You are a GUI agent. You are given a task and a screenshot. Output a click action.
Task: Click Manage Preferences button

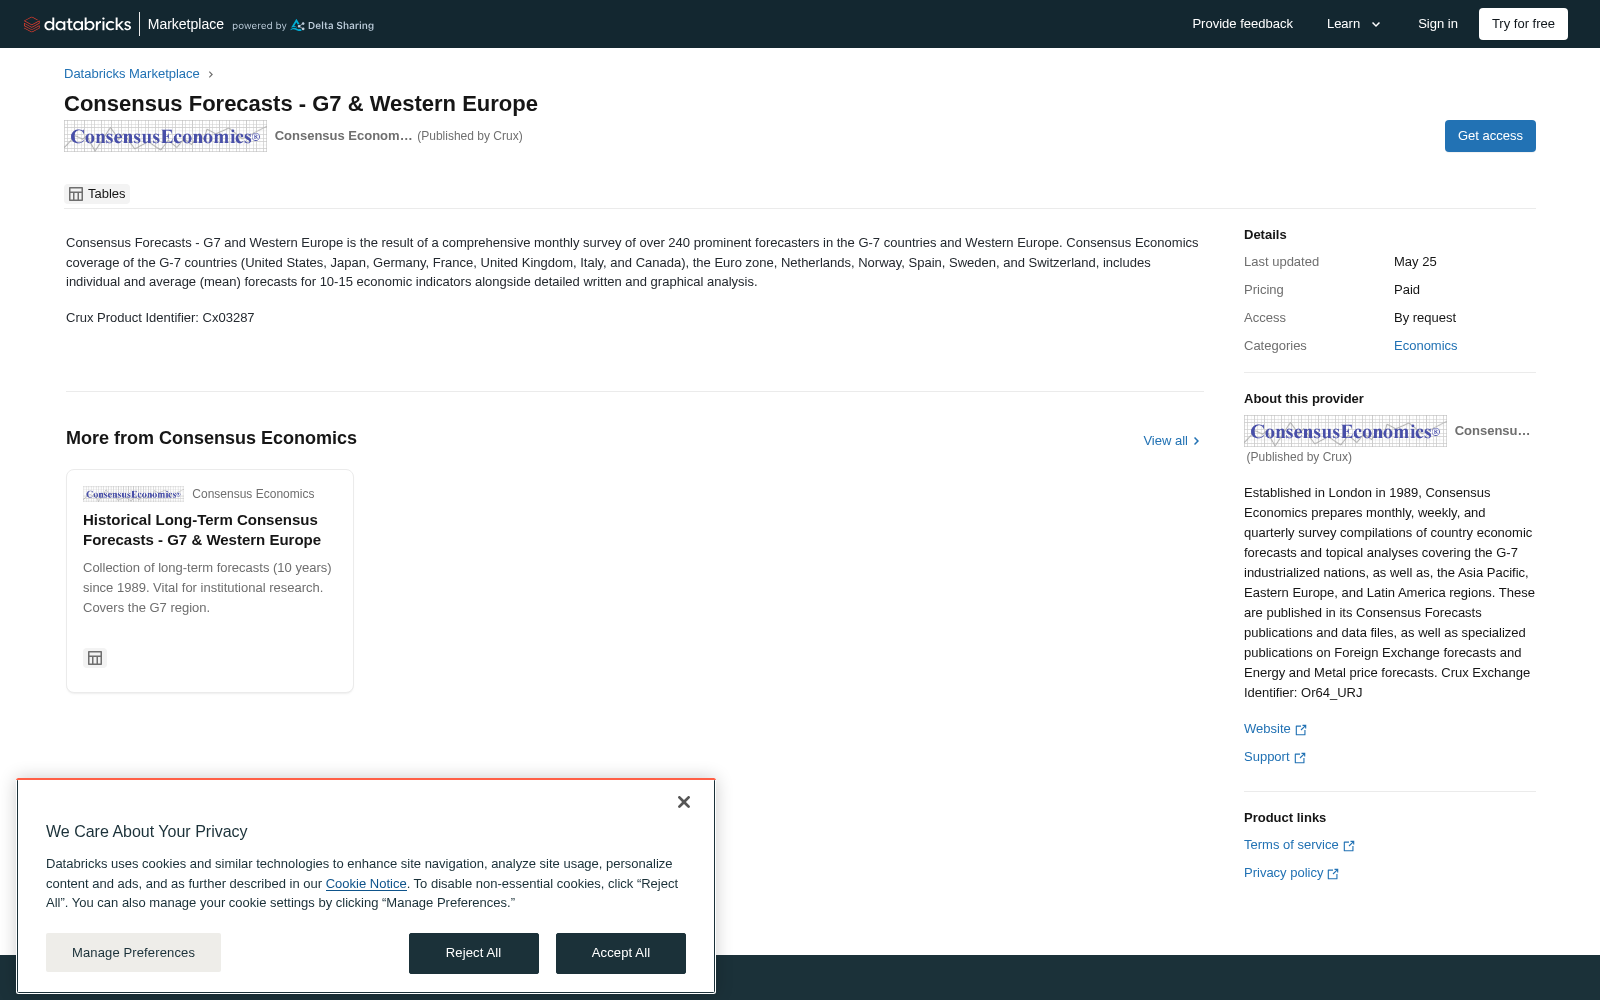[133, 953]
